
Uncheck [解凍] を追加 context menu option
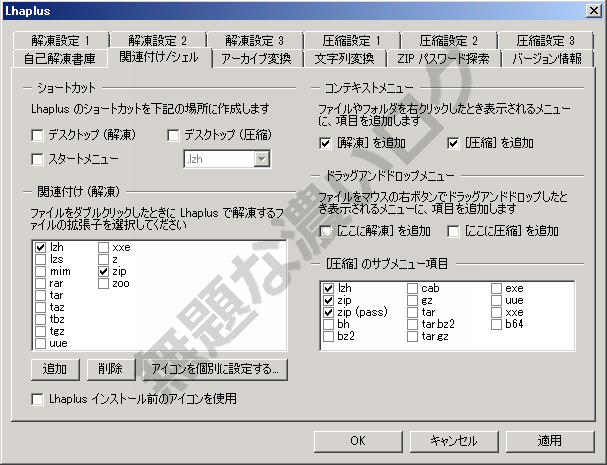point(325,144)
